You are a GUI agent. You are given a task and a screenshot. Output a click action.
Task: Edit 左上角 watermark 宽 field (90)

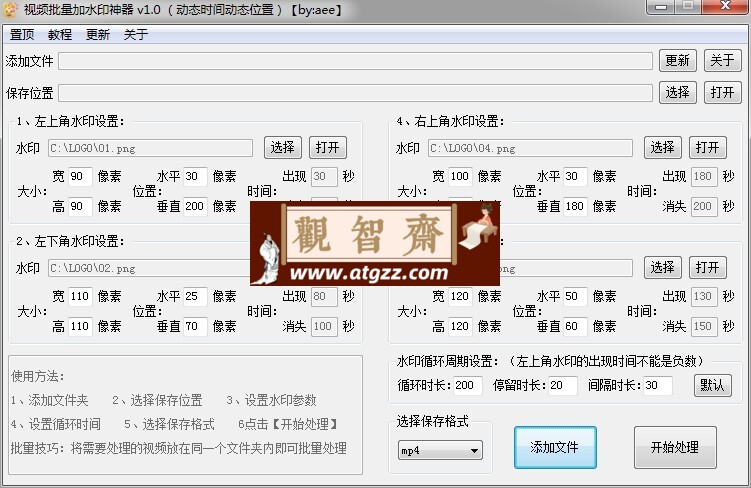80,176
